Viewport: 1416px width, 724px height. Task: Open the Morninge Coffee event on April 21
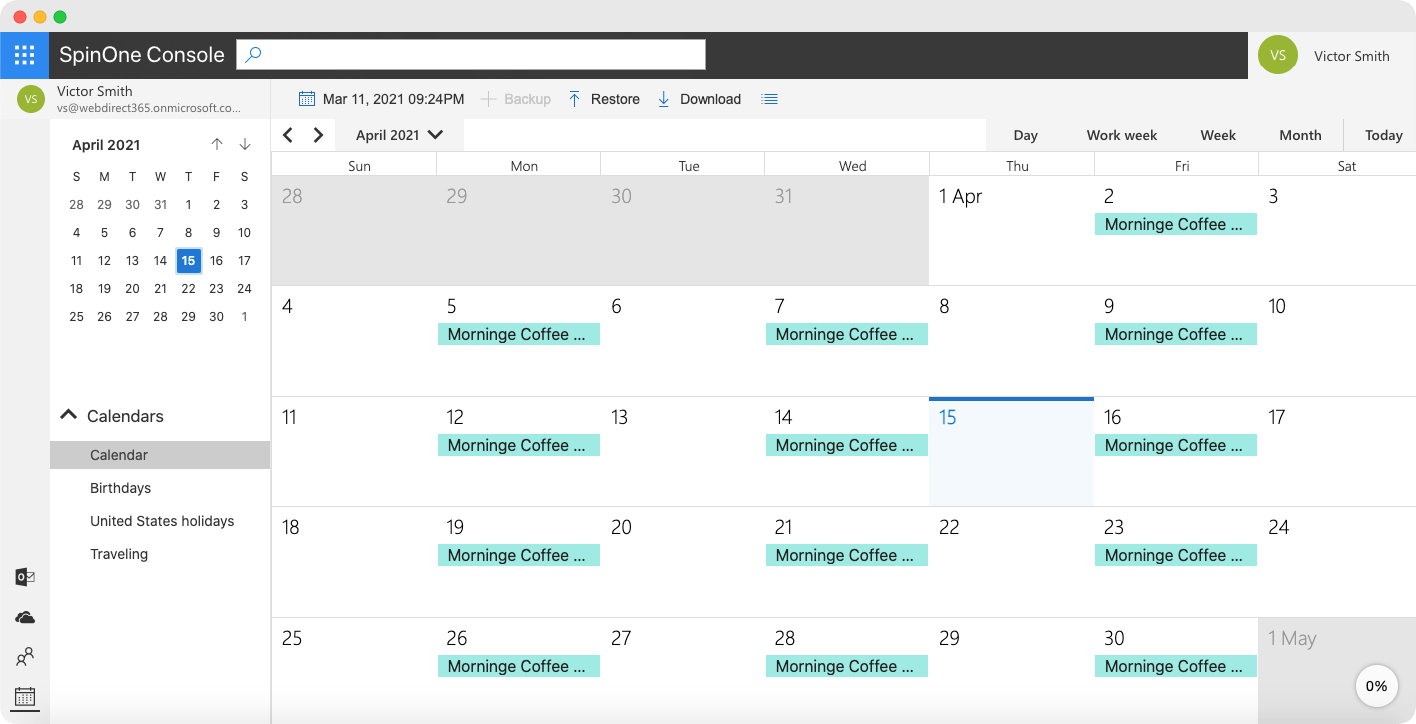[847, 556]
